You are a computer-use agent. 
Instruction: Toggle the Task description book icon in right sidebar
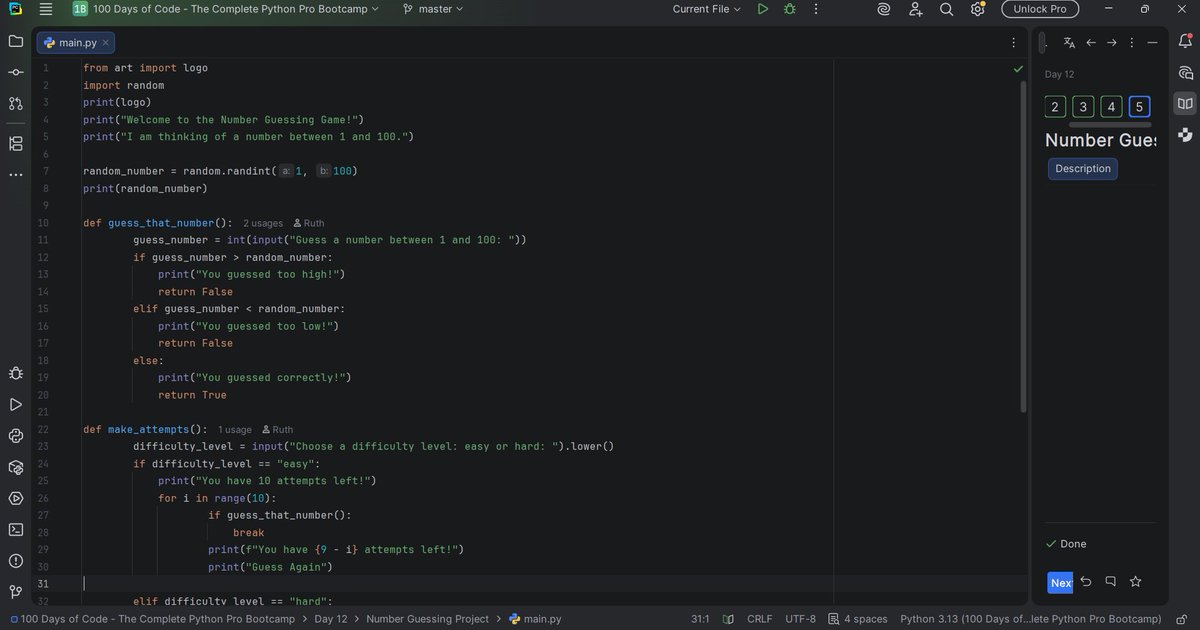pyautogui.click(x=1185, y=104)
